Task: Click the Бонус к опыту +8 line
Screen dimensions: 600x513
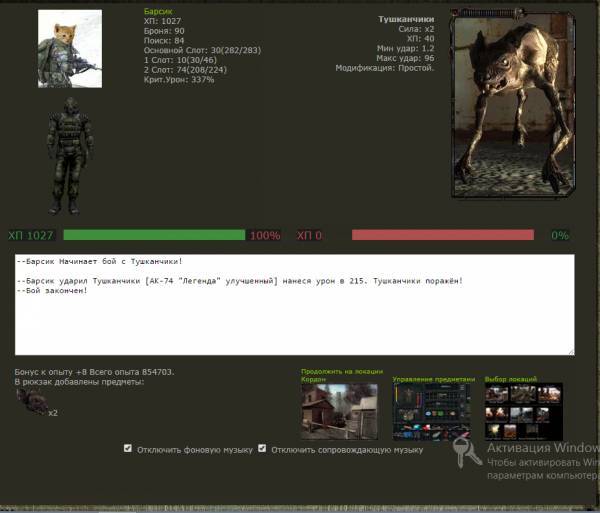Action: (x=94, y=372)
